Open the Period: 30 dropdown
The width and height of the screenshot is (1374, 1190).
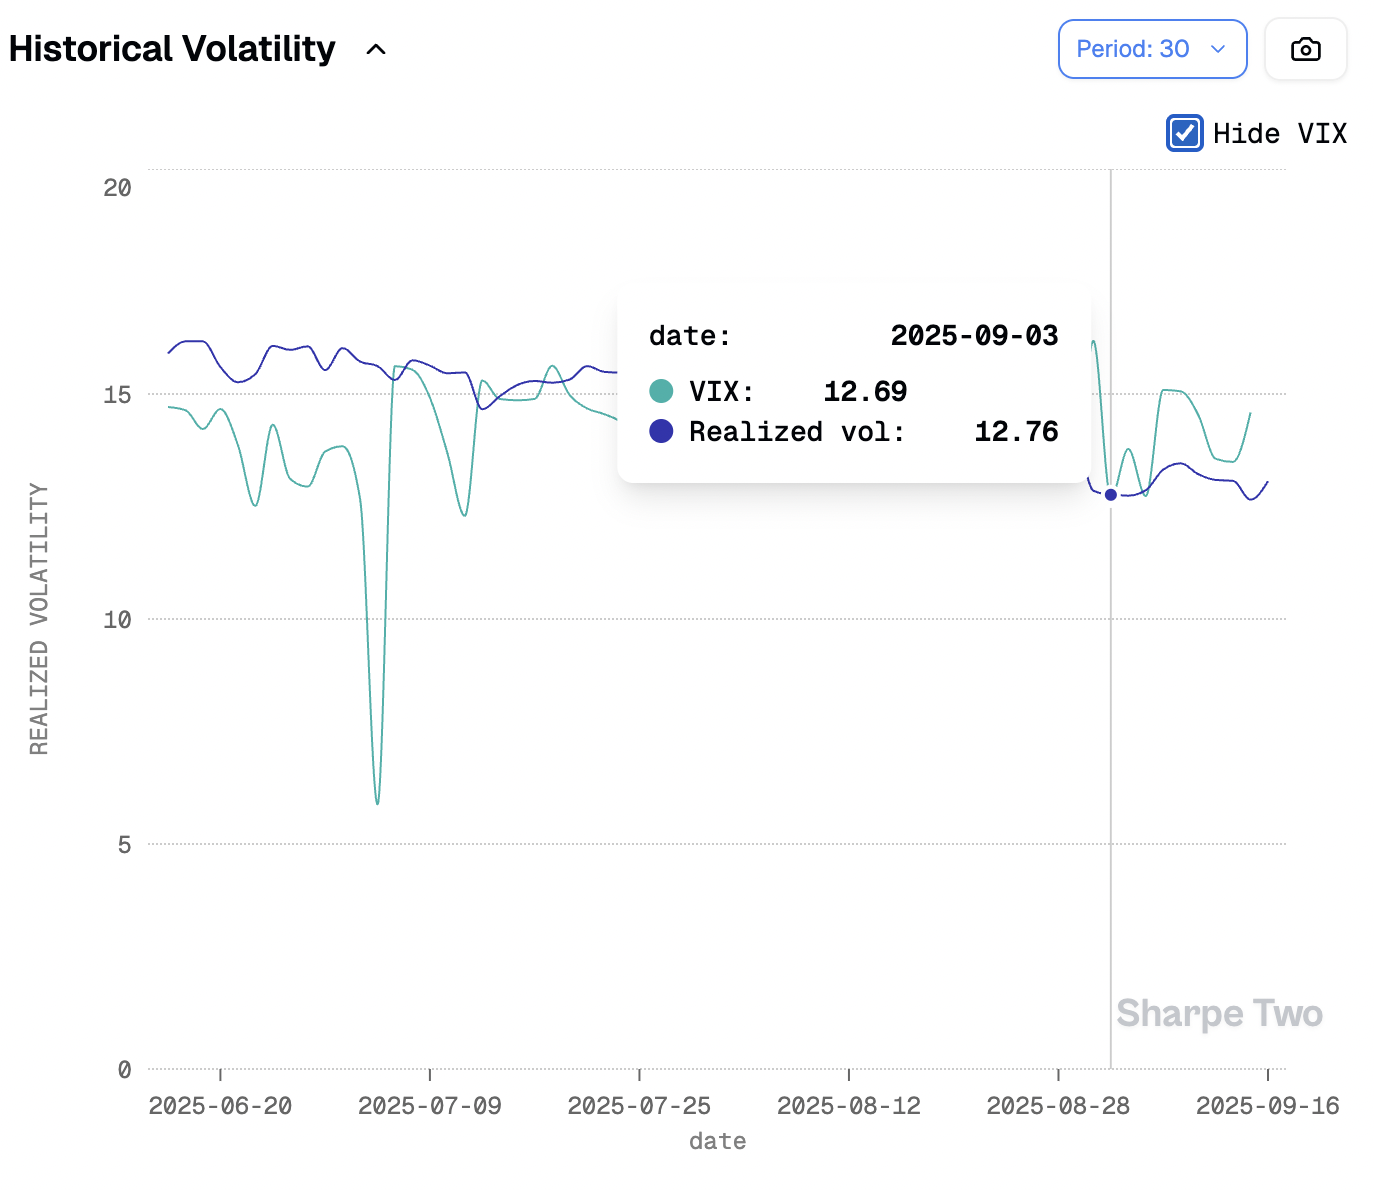[1151, 49]
